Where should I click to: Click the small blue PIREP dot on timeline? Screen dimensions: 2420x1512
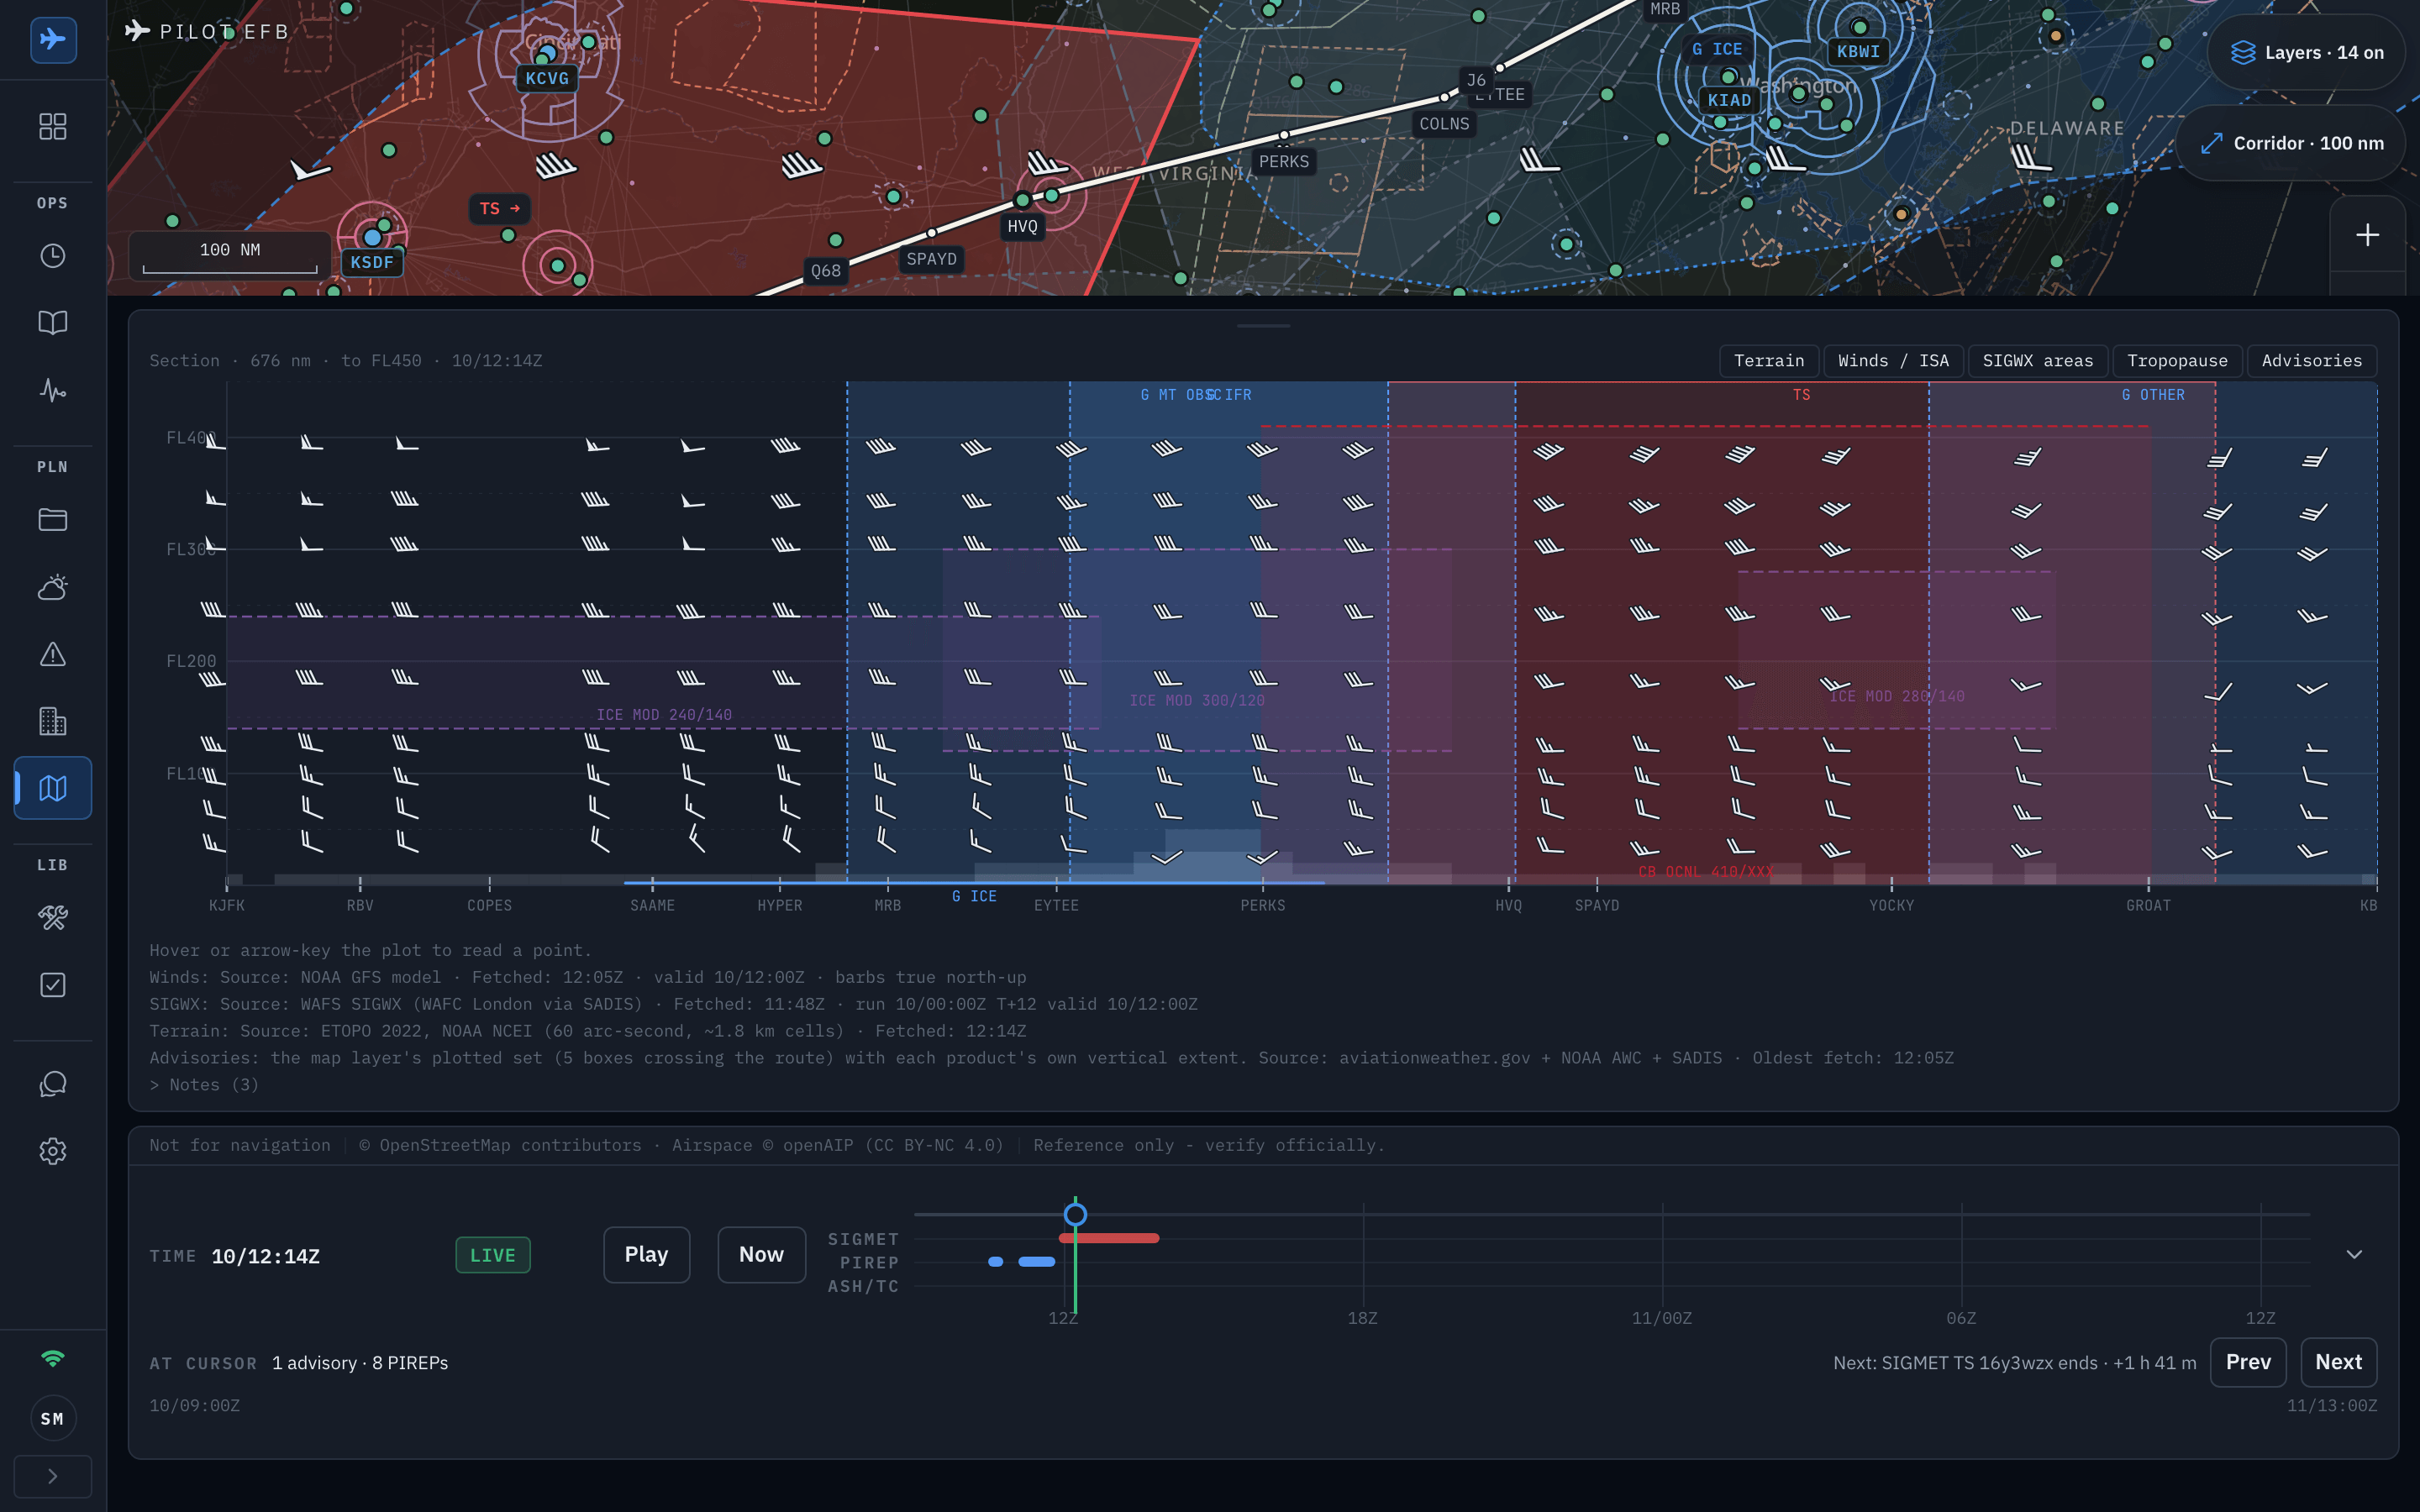pyautogui.click(x=995, y=1262)
